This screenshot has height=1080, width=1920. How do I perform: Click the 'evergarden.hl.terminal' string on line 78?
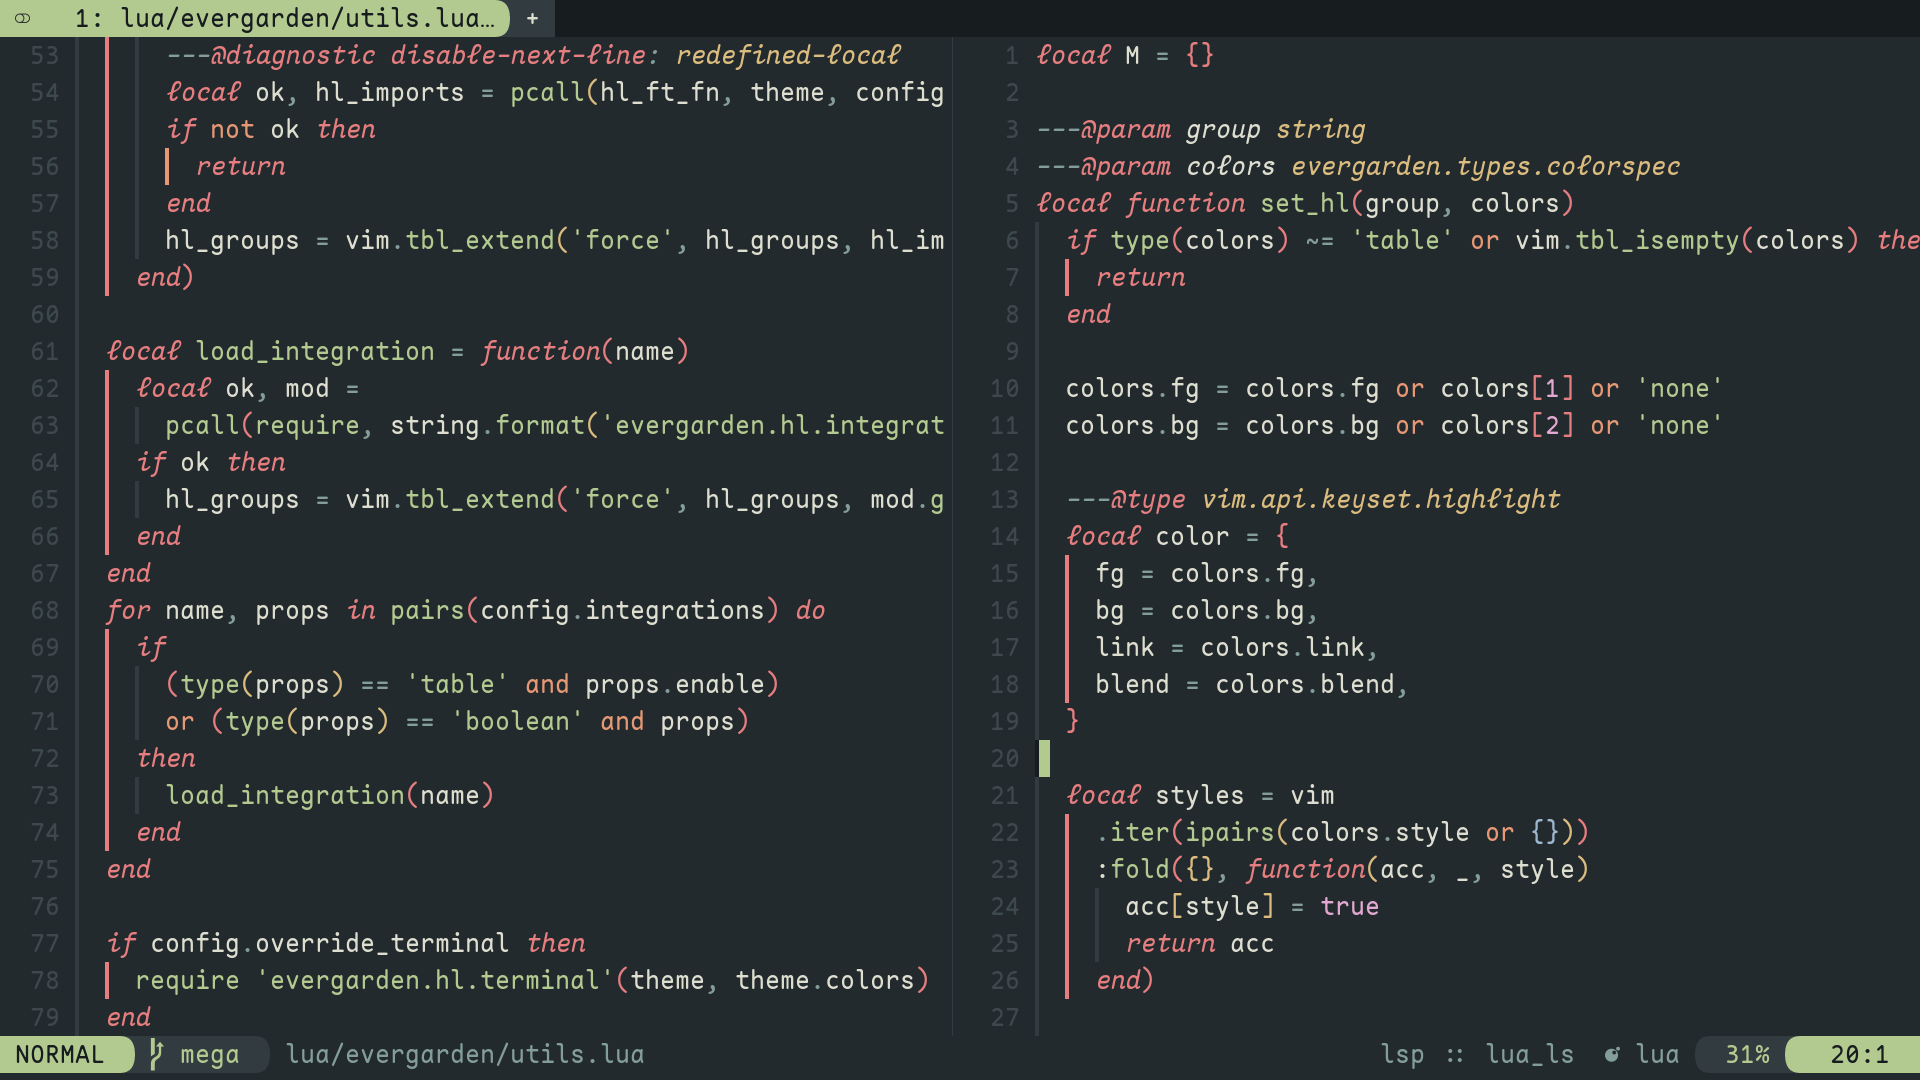[435, 981]
